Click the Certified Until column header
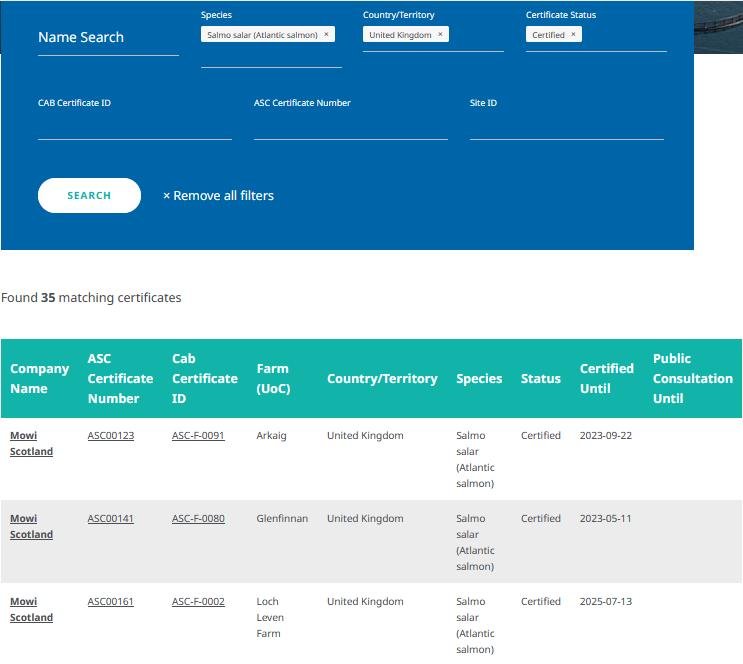 pos(606,378)
